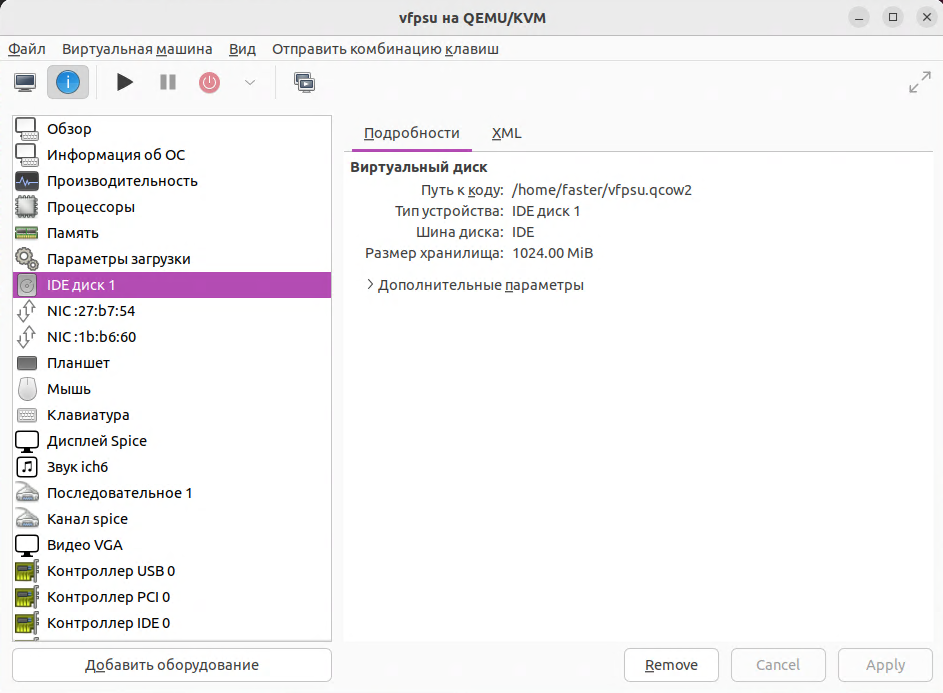
Task: Click the red Shut Down power icon
Action: pyautogui.click(x=209, y=82)
